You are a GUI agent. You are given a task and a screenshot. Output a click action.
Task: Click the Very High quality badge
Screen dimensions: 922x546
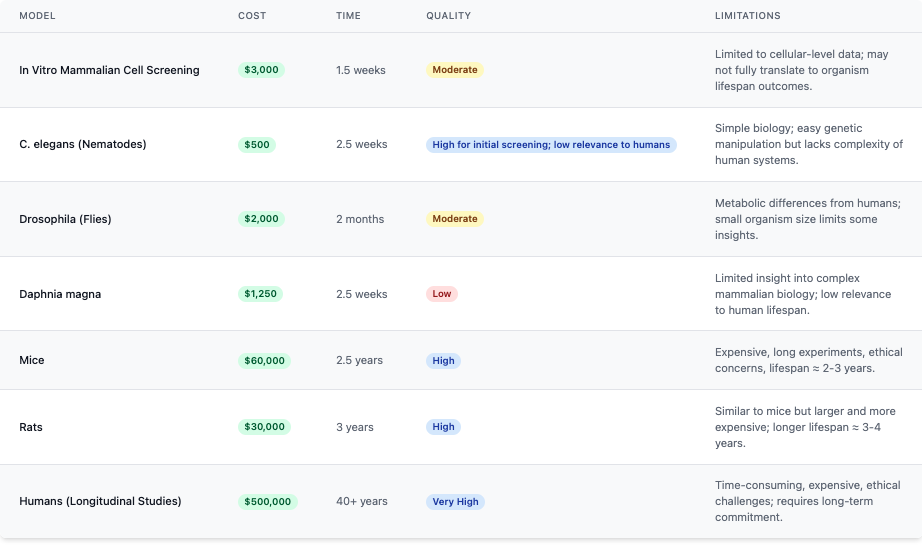455,501
